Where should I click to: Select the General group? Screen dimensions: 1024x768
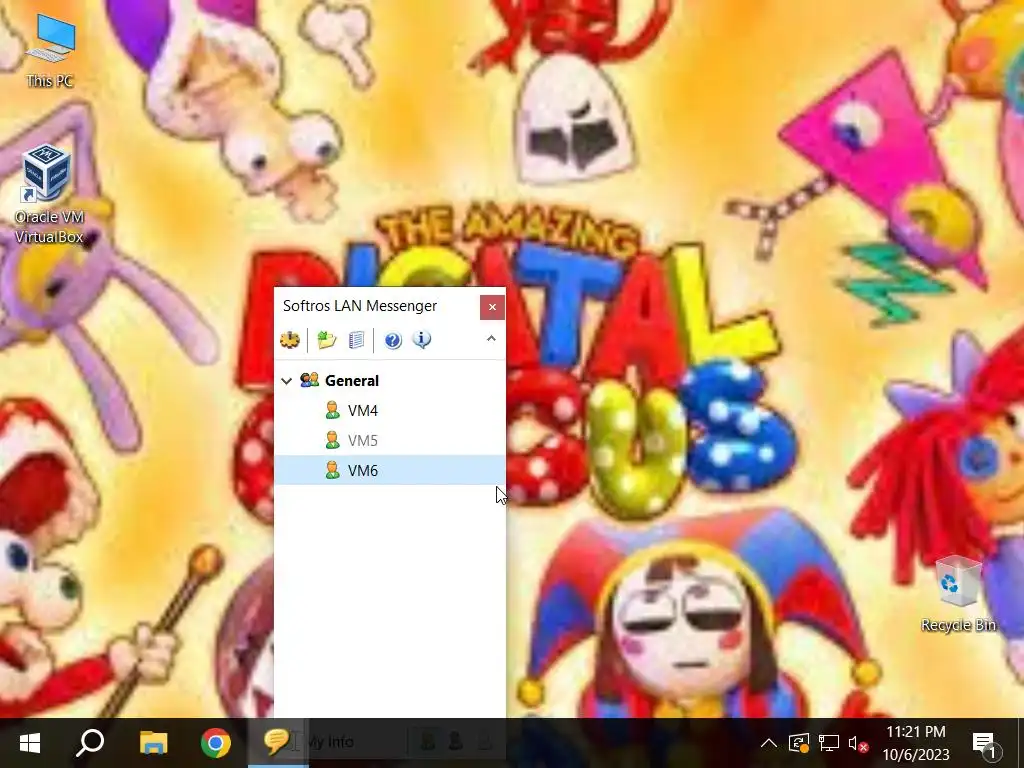tap(390, 381)
